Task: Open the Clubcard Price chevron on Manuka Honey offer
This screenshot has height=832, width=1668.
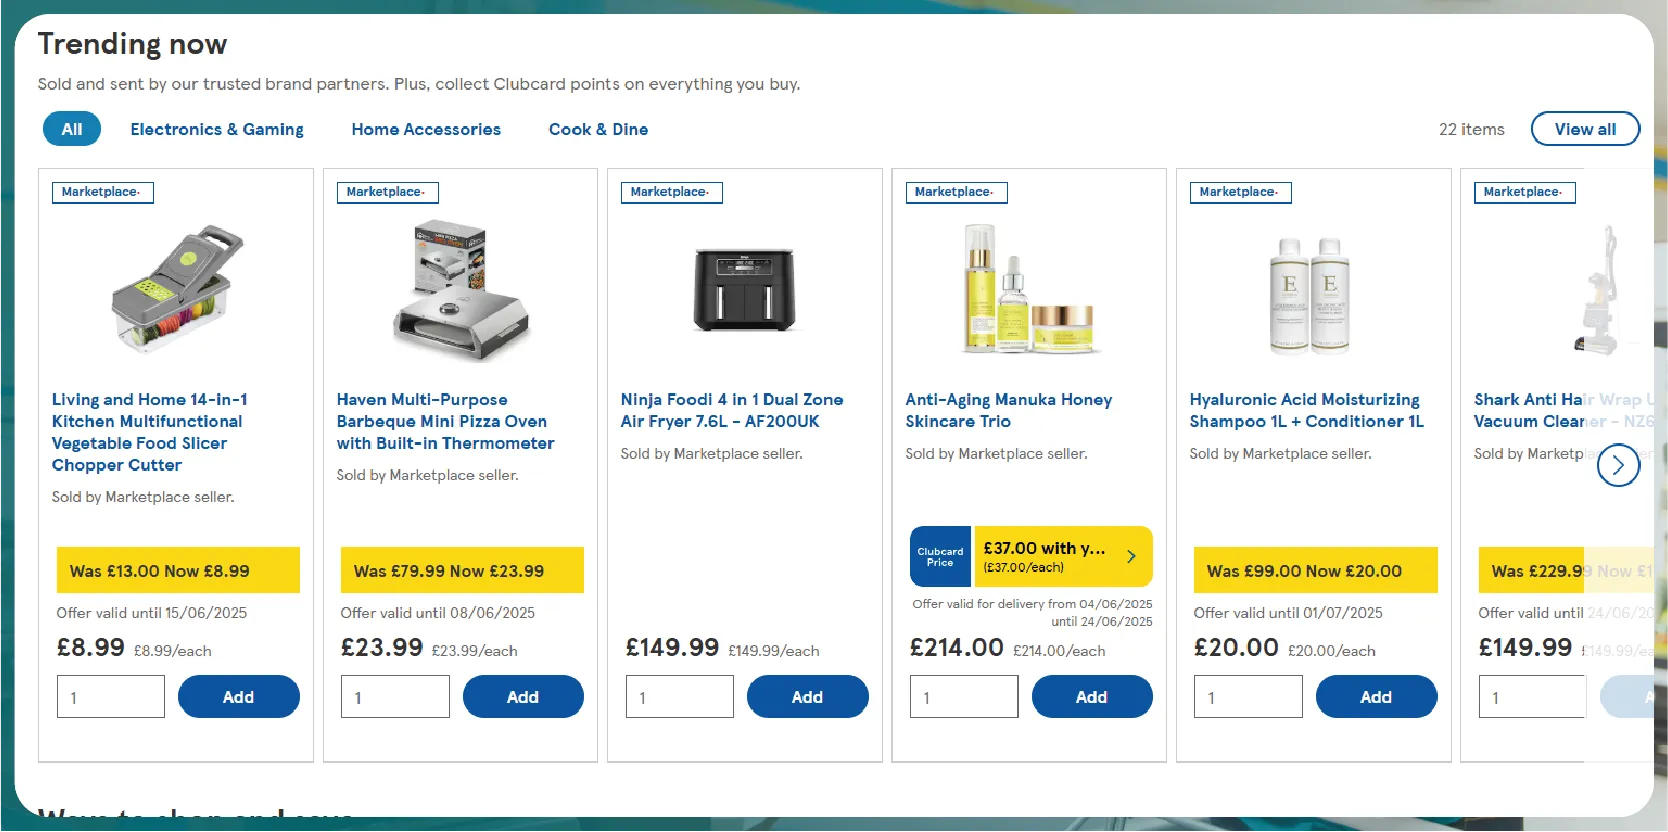Action: point(1131,556)
